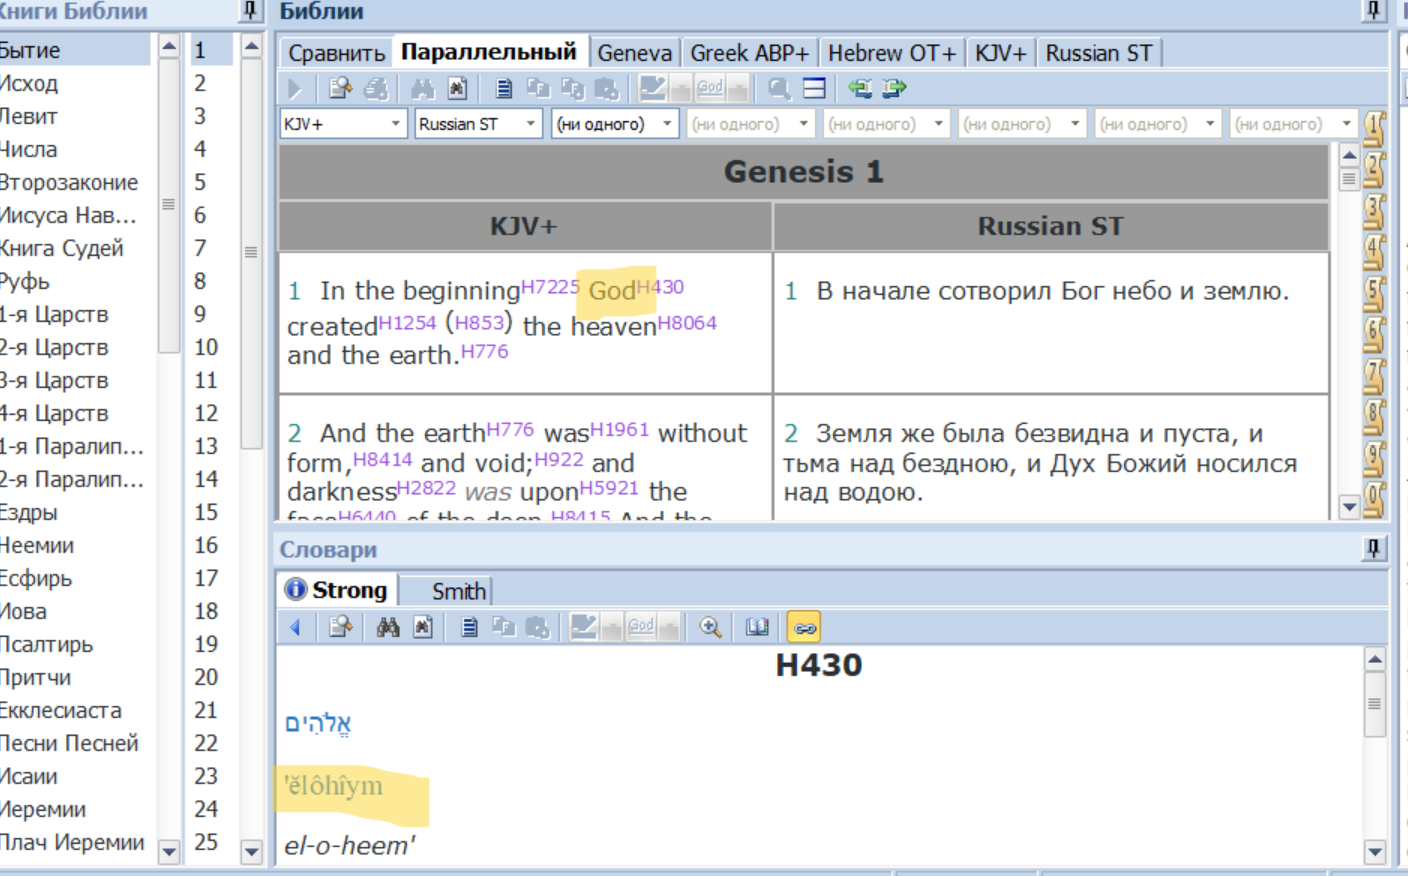
Task: Click the binoculars search icon in the Bible toolbar
Action: 423,89
